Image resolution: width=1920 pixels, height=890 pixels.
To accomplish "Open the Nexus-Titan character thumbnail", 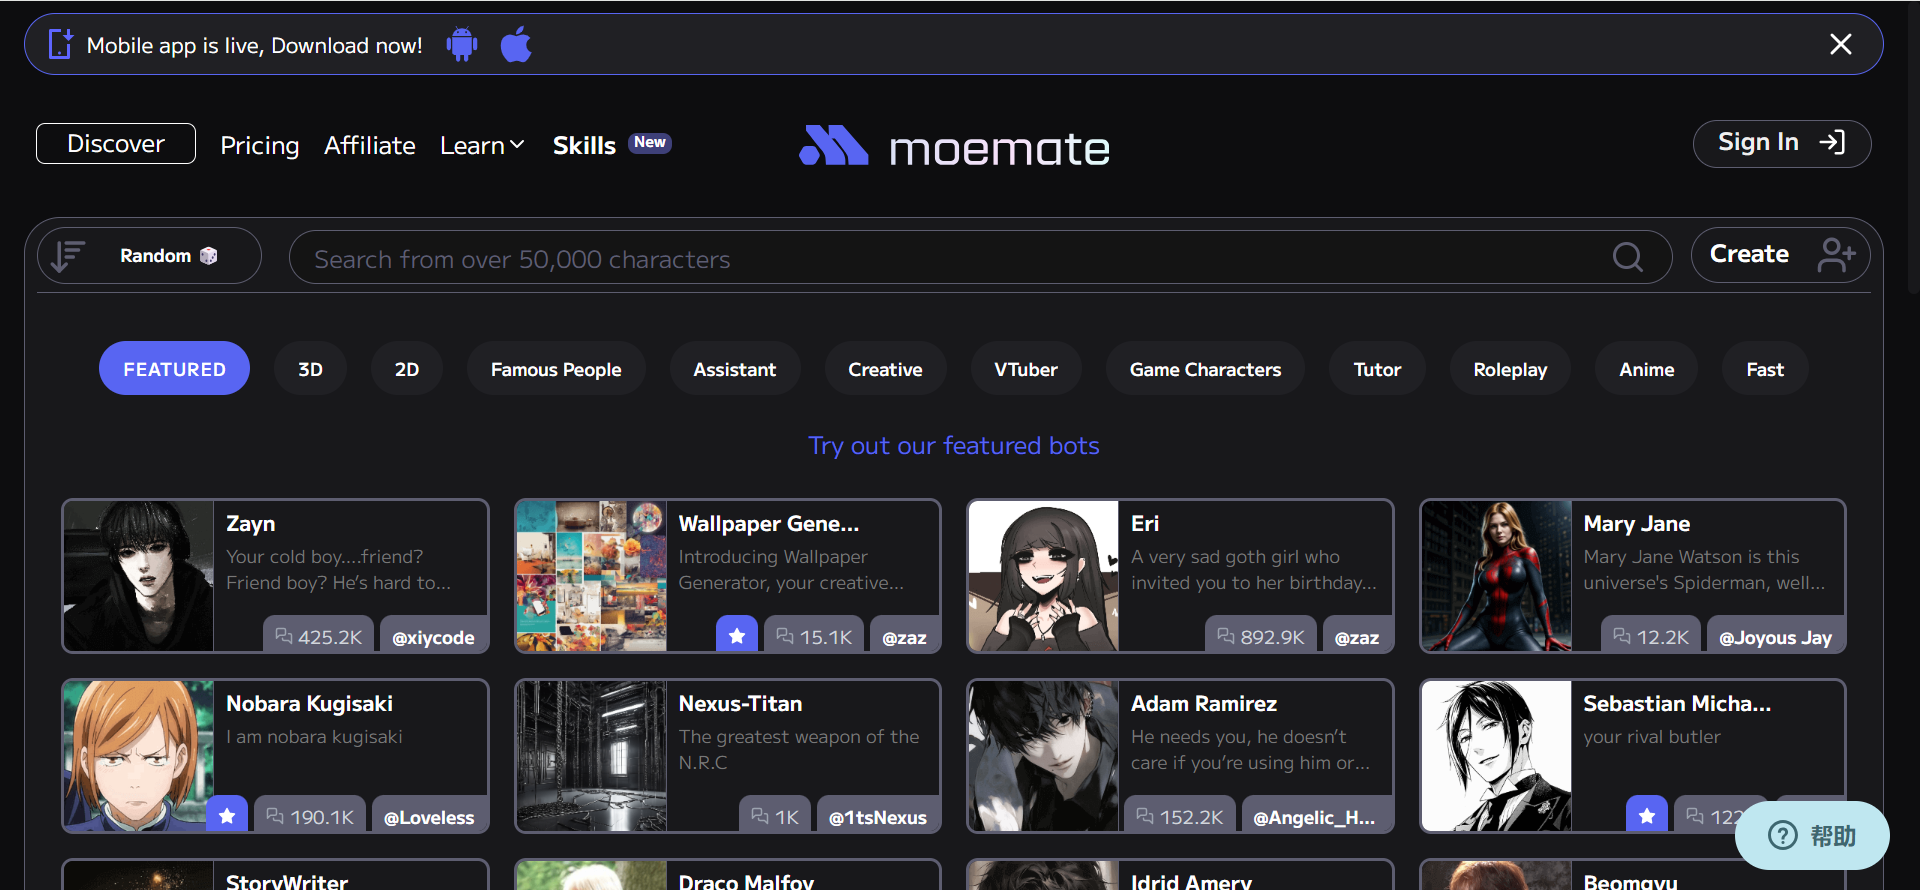I will click(x=592, y=756).
